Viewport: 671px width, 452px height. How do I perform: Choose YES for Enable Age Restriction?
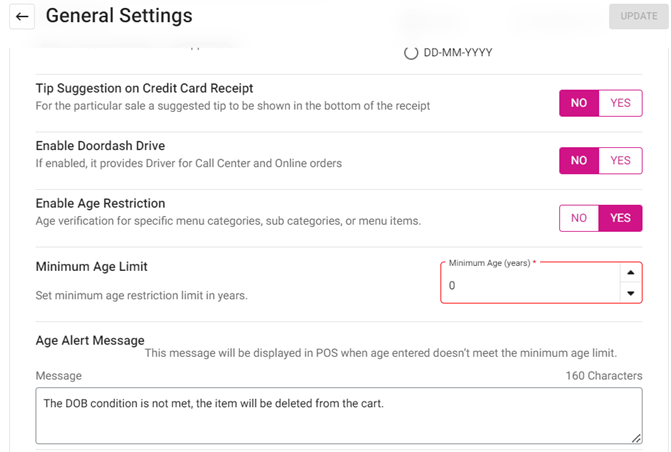pos(620,218)
